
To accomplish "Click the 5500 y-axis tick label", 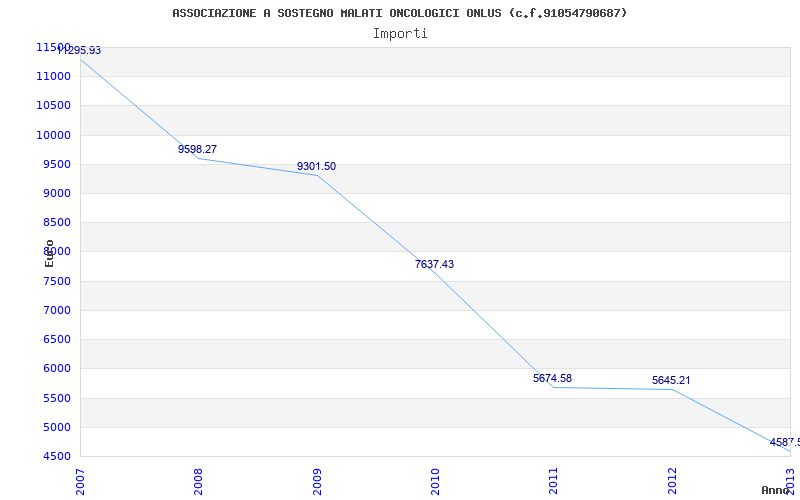I will 57,398.
